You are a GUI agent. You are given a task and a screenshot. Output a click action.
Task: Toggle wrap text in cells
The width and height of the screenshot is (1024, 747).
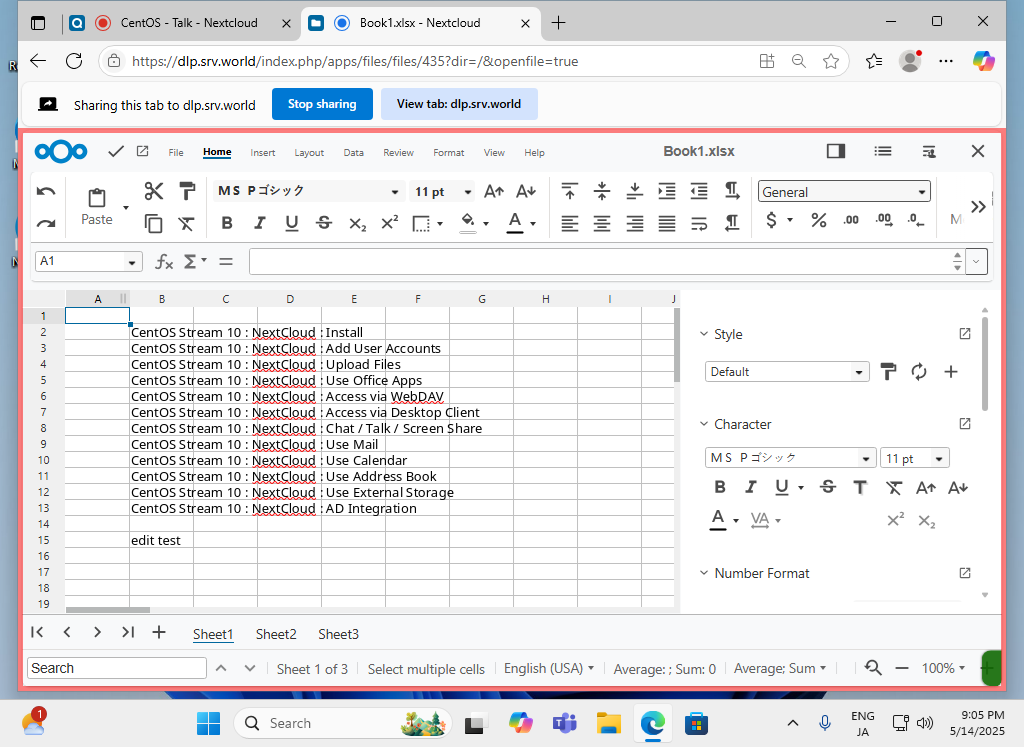[699, 223]
